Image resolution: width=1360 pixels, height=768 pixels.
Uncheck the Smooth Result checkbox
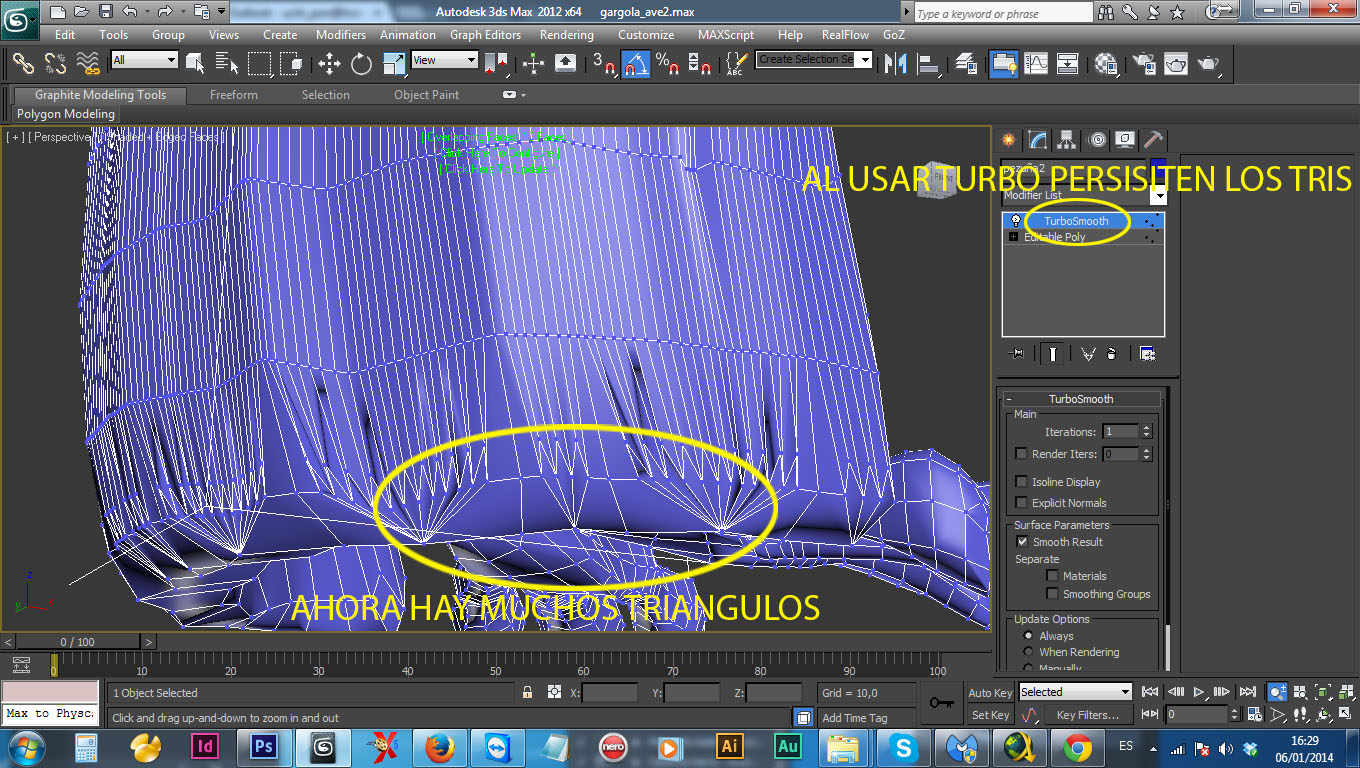[x=1022, y=542]
